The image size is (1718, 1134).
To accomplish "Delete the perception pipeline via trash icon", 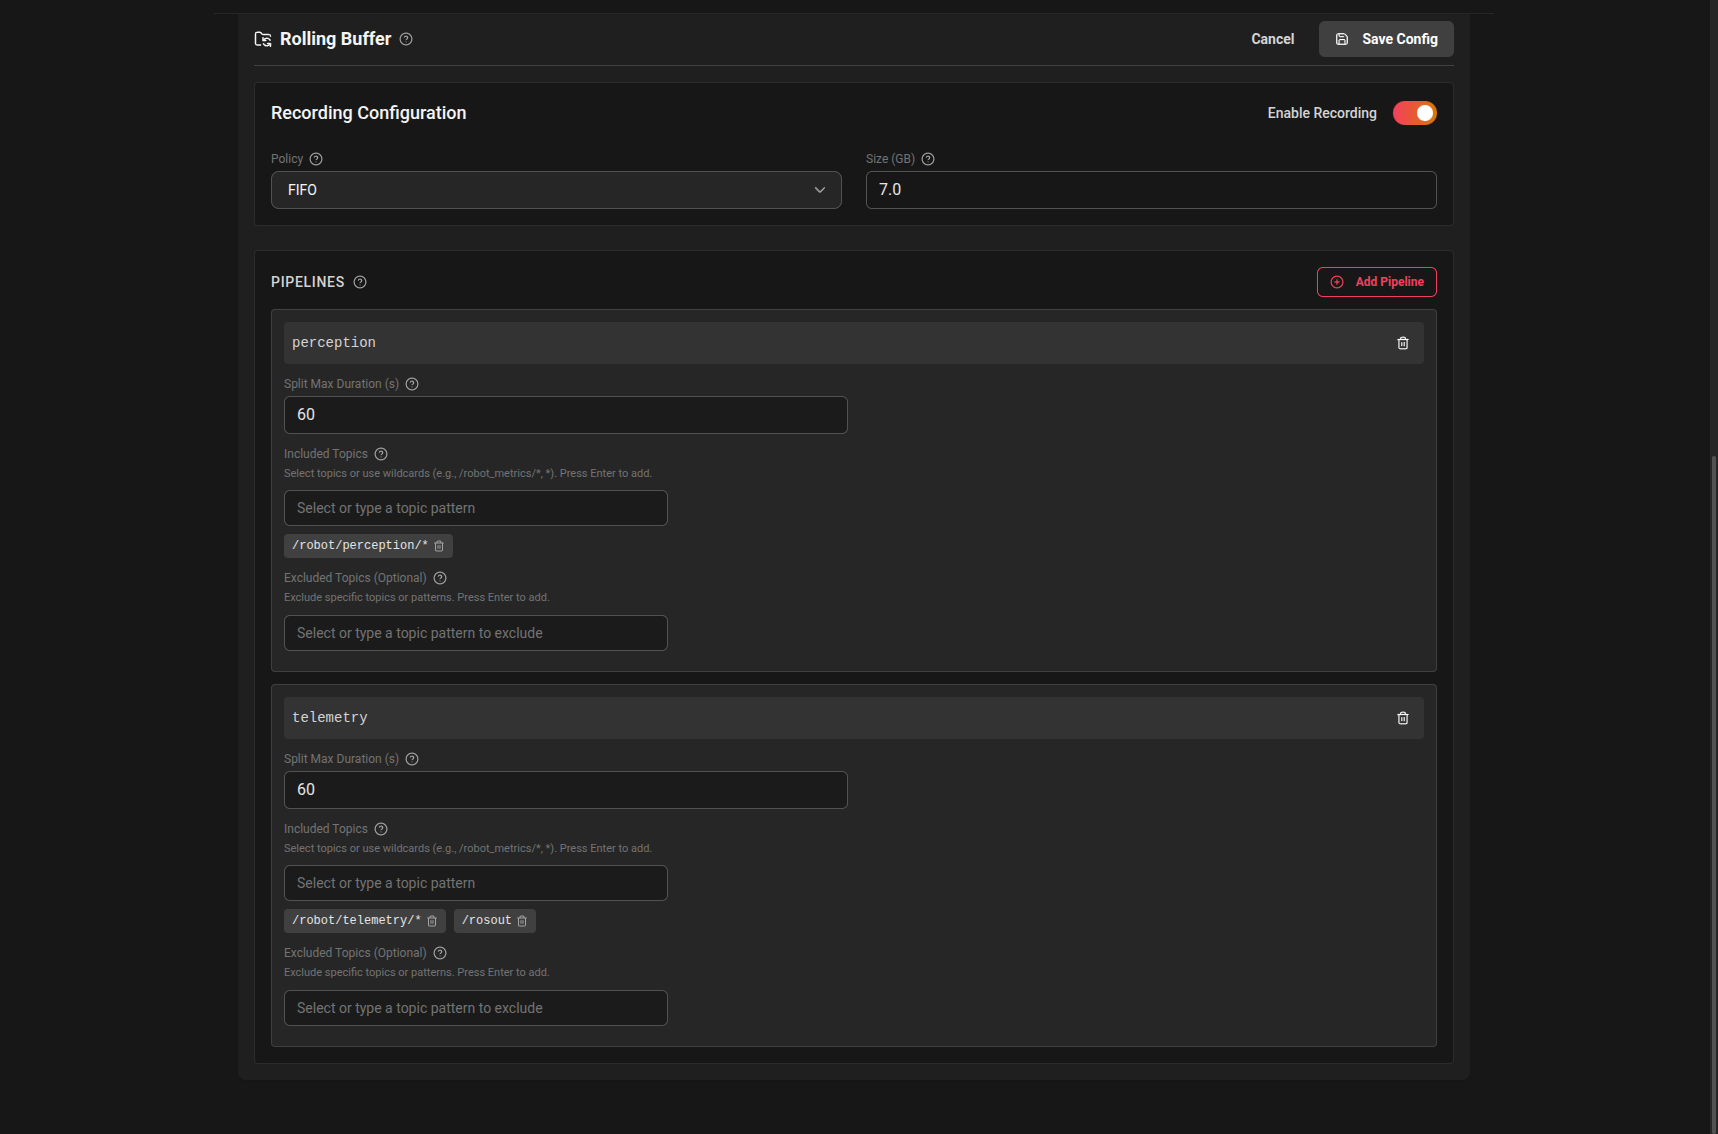I will (x=1402, y=343).
